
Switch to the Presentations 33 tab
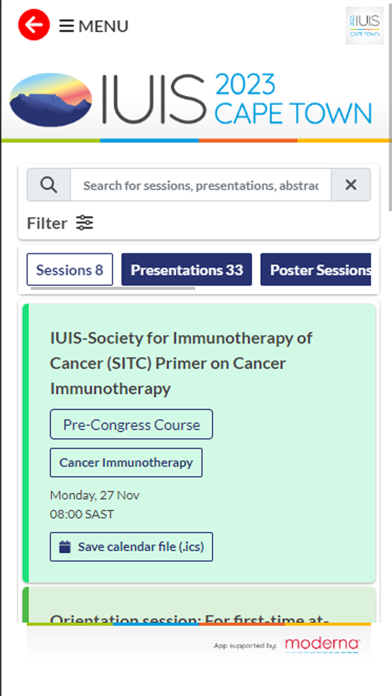(186, 269)
